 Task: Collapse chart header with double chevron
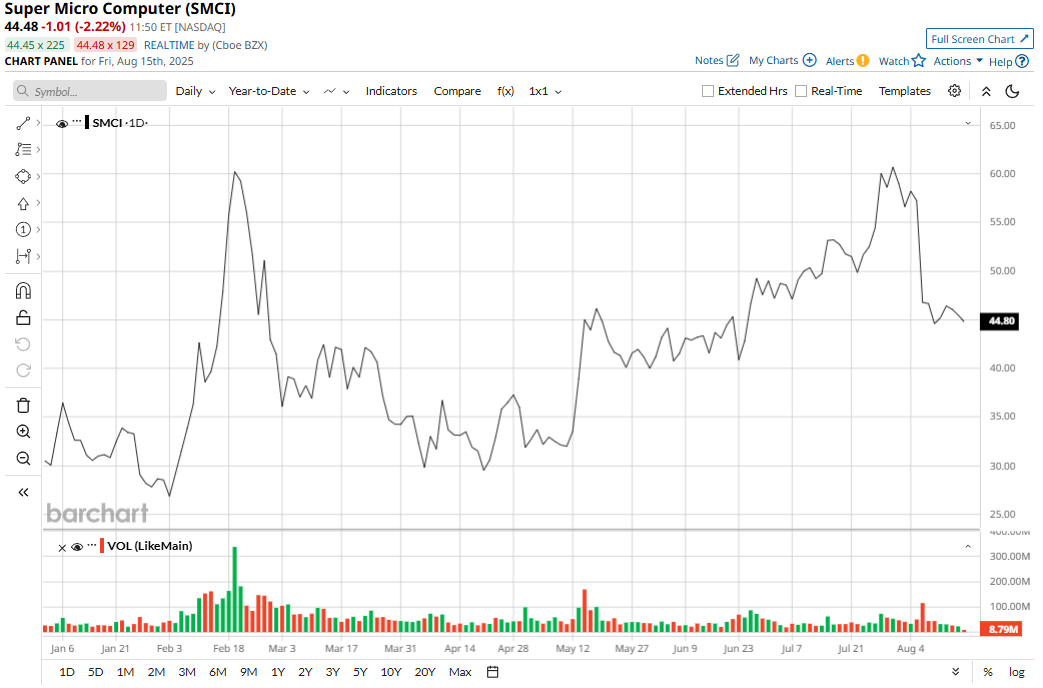coord(986,91)
